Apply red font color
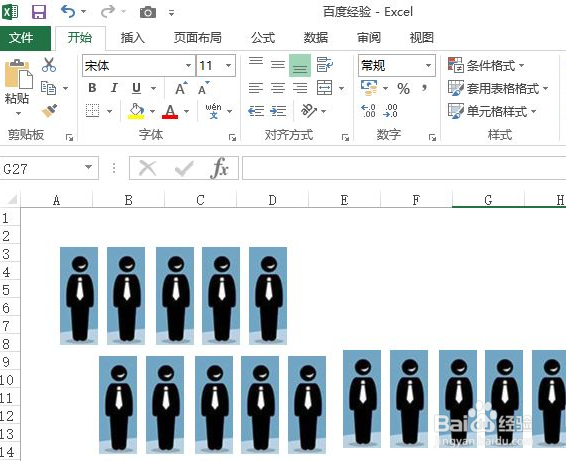The height and width of the screenshot is (461, 566). pyautogui.click(x=170, y=111)
